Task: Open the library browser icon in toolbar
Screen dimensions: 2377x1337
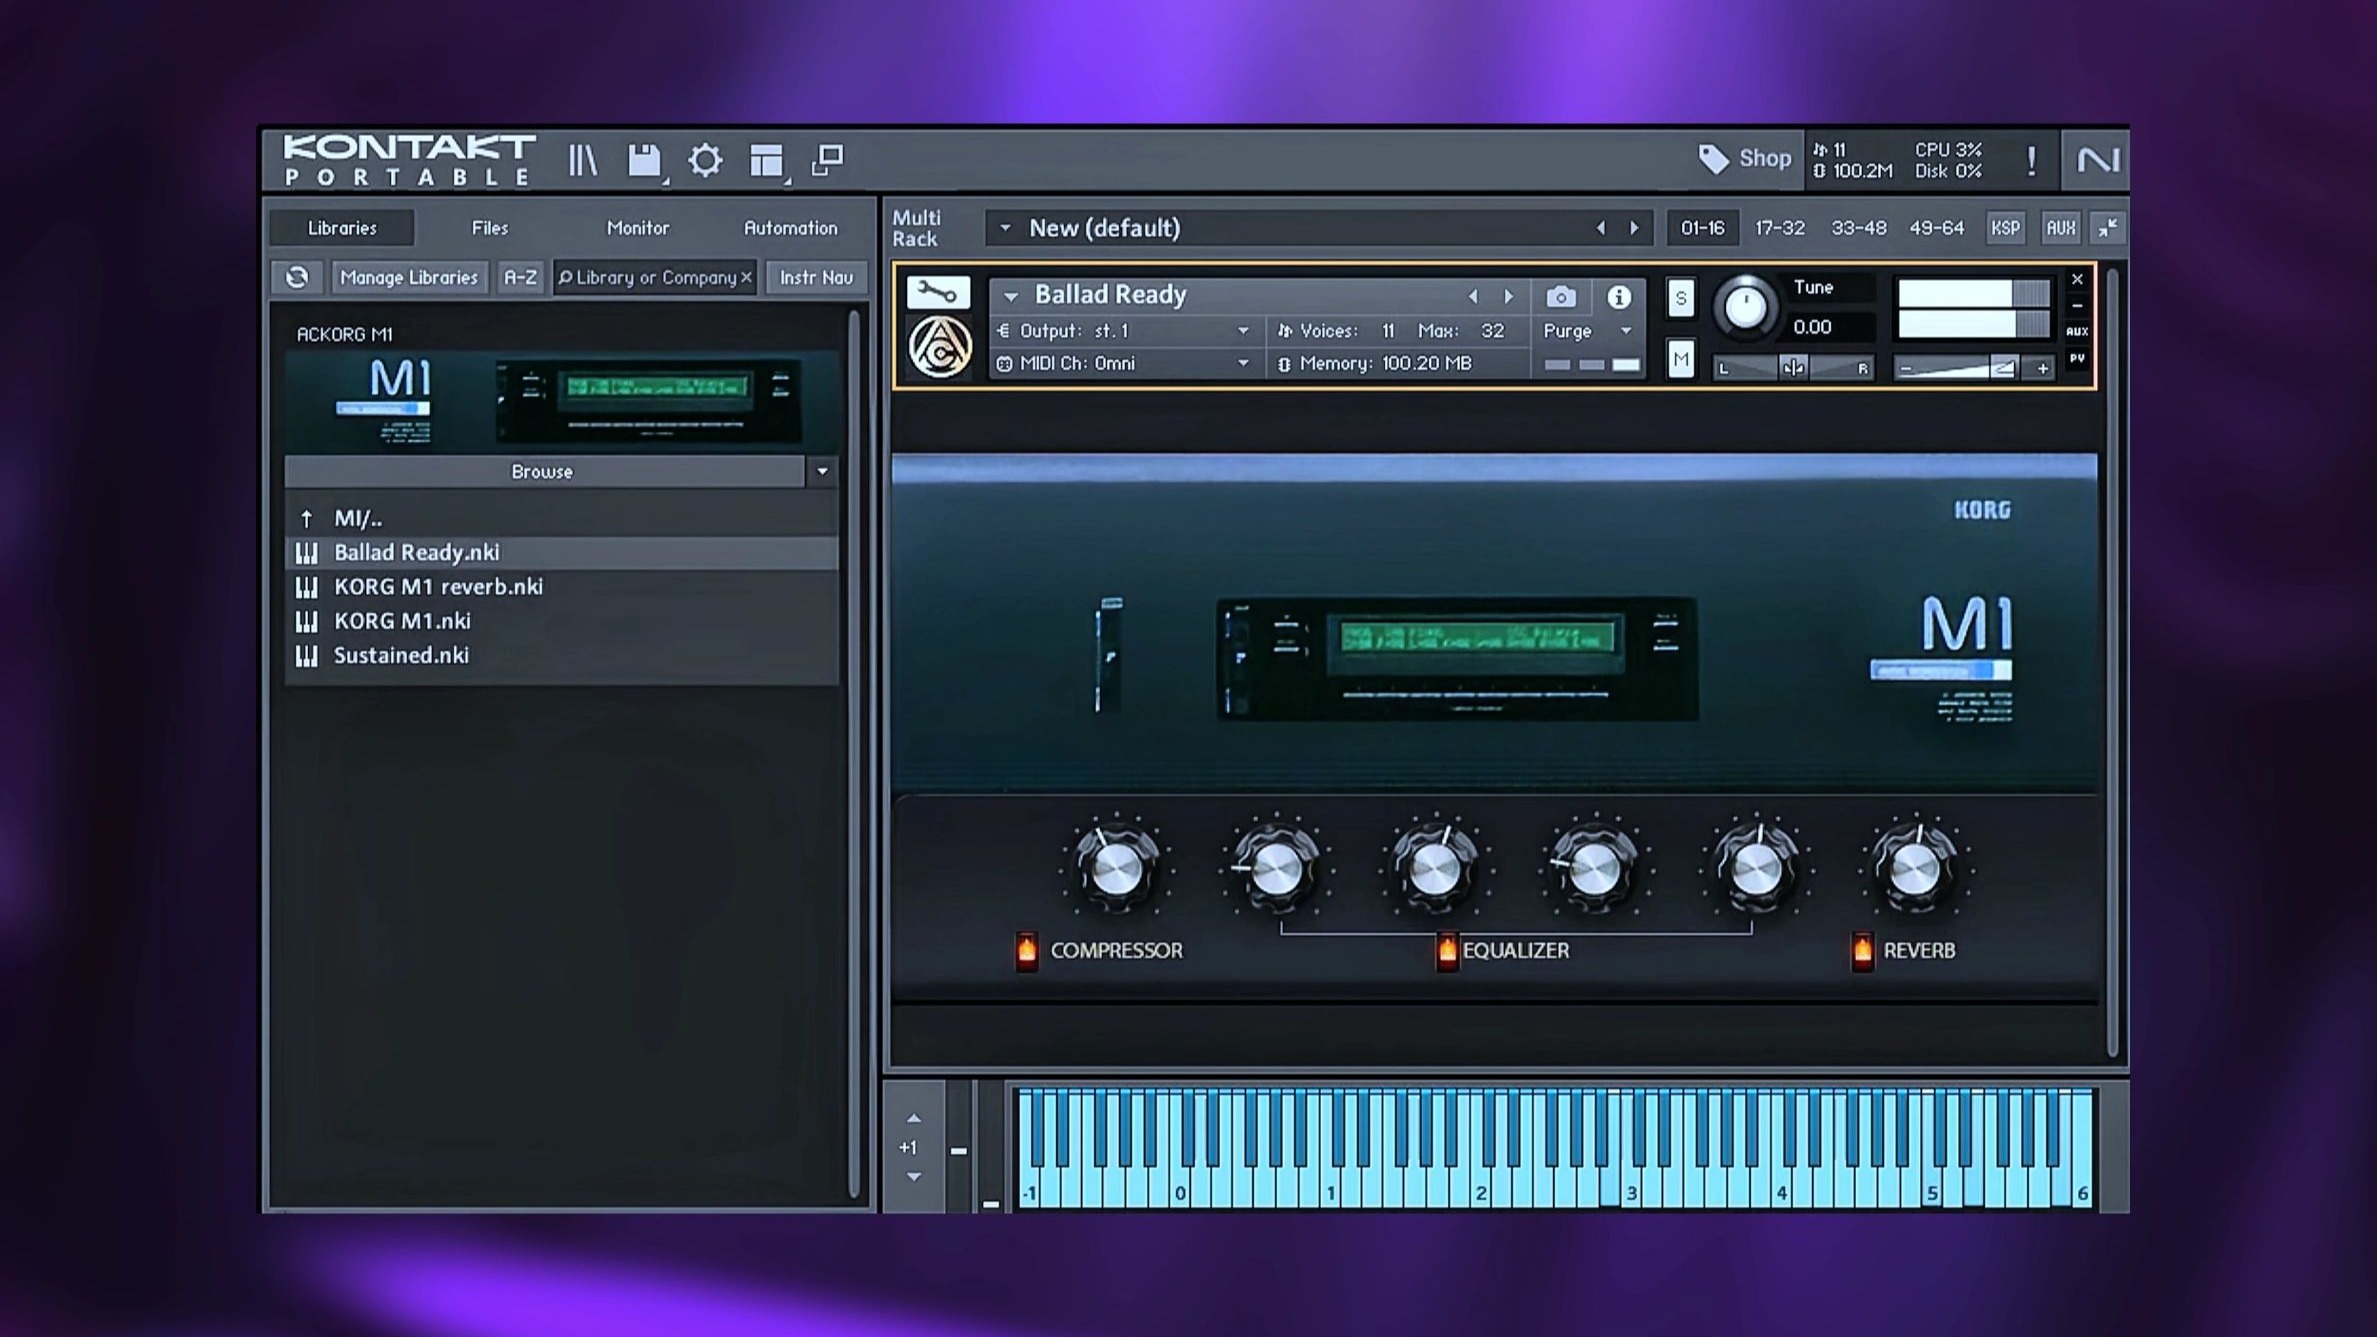Action: click(583, 160)
